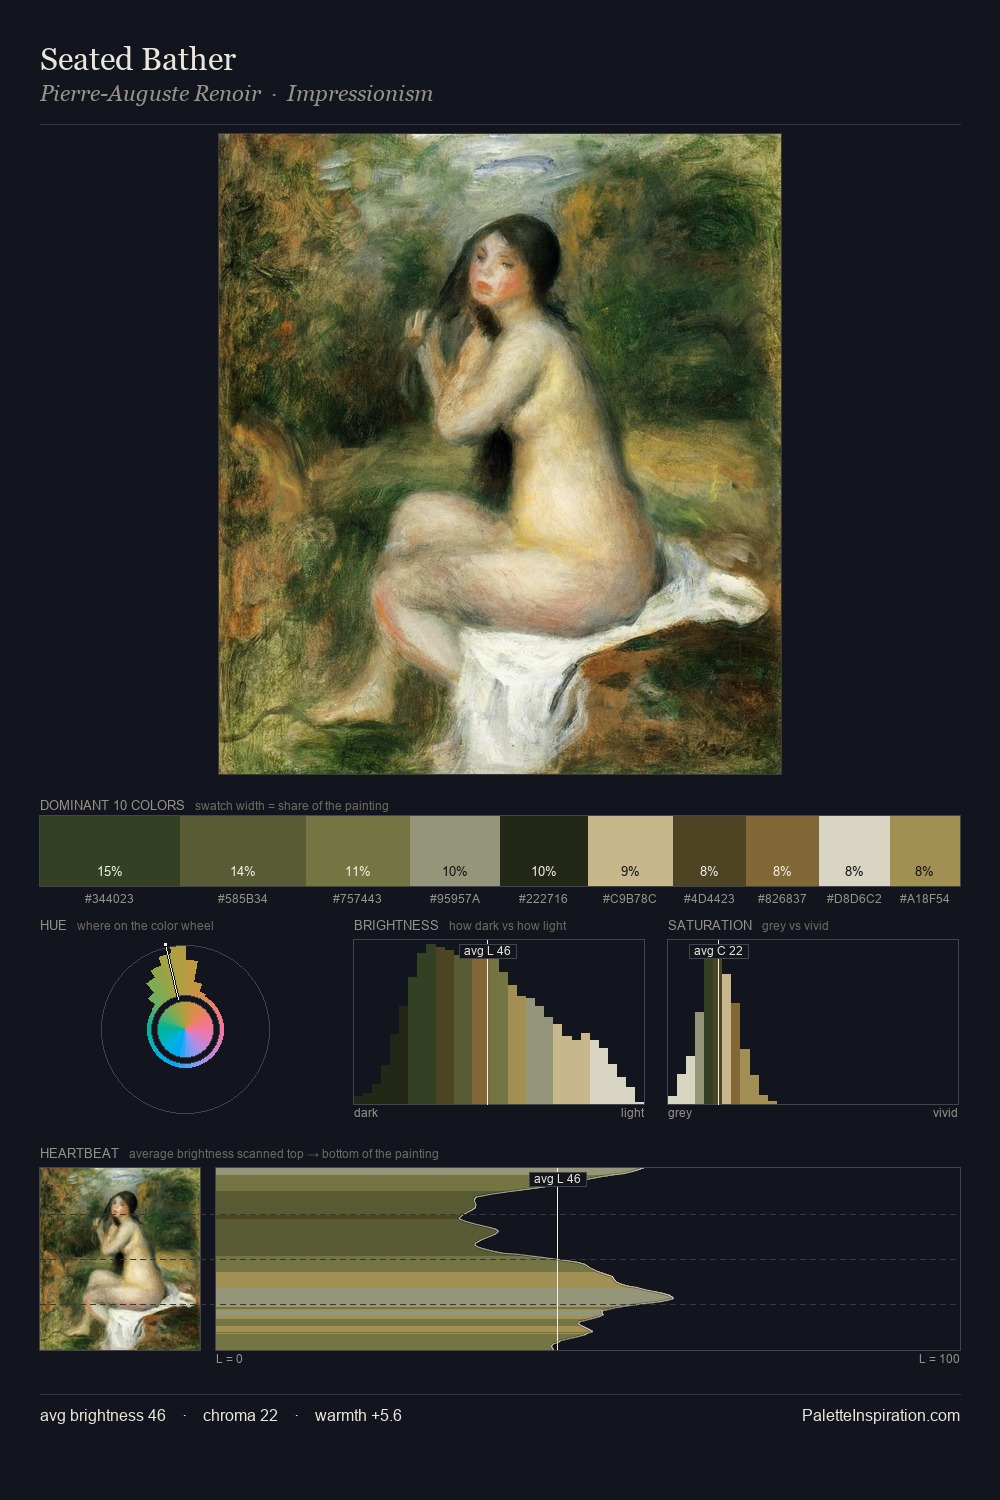Click the DOMINANT 10 COLORS heading

point(112,805)
